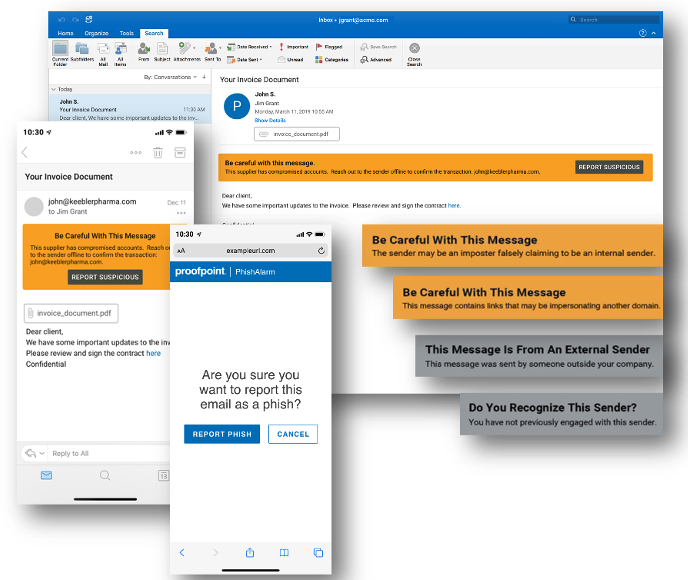Select John S. invoice email in list
This screenshot has width=688, height=580.
[130, 109]
